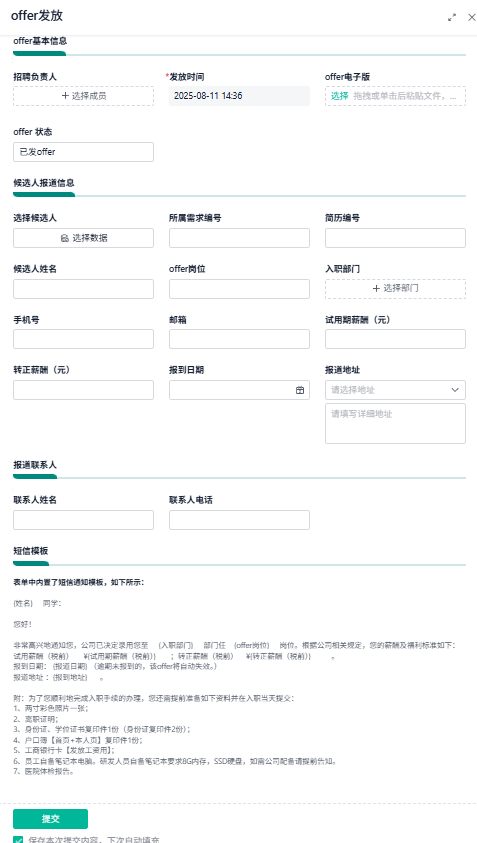Click the 联系人电话 input field
Screen dimensions: 477x843
click(x=239, y=520)
